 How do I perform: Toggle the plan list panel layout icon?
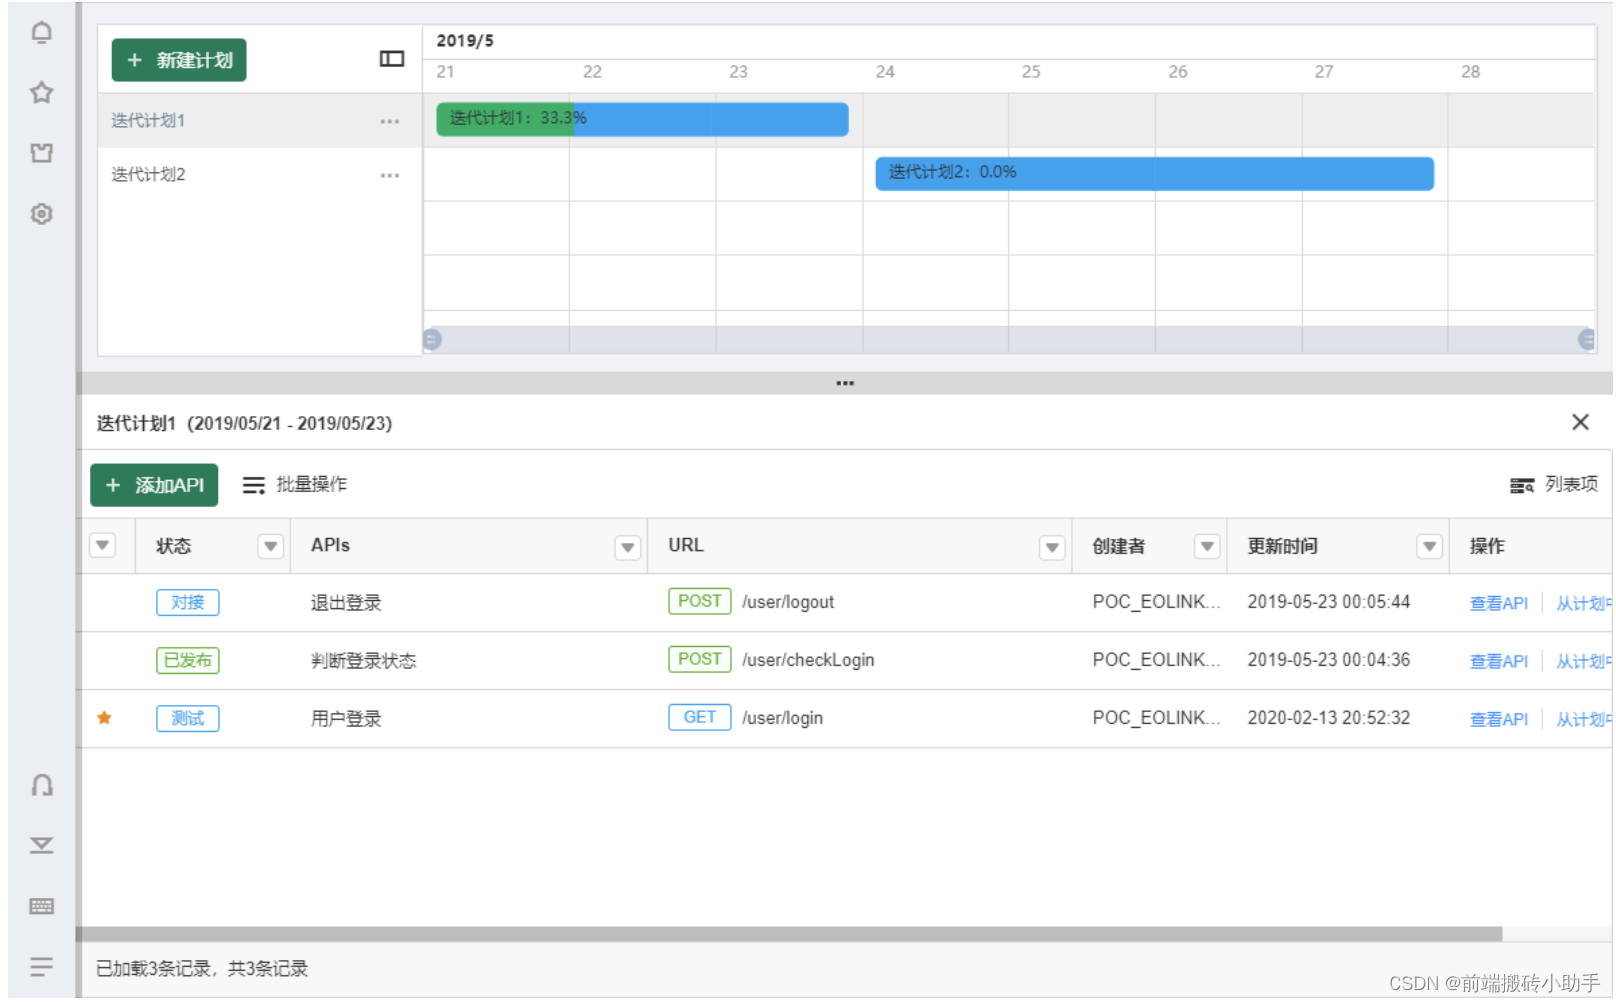(x=392, y=59)
